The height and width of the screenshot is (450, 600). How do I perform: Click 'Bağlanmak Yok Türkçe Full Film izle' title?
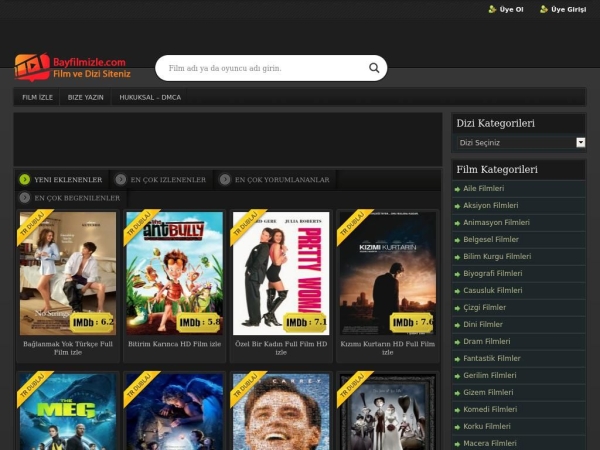[68, 348]
